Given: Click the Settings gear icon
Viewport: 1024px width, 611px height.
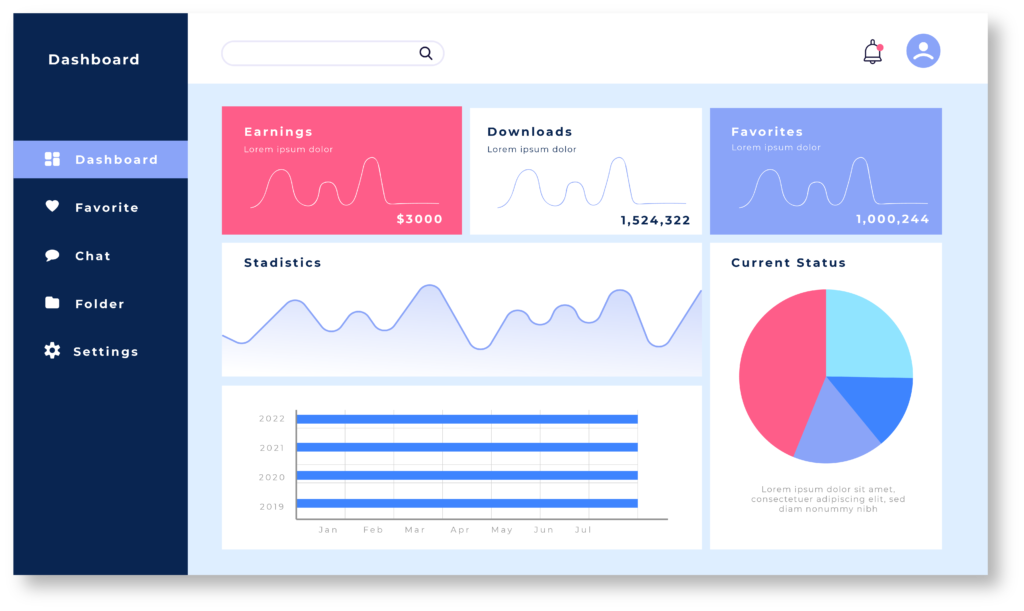Looking at the screenshot, I should pyautogui.click(x=52, y=351).
